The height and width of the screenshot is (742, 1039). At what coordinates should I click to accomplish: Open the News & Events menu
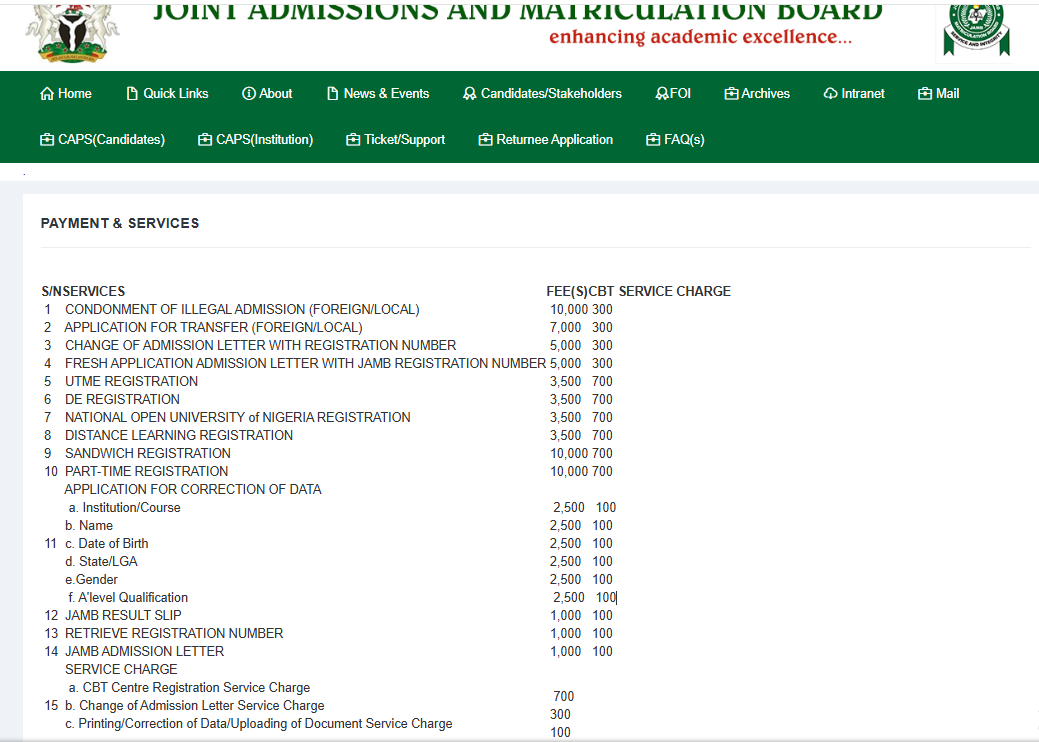[378, 94]
